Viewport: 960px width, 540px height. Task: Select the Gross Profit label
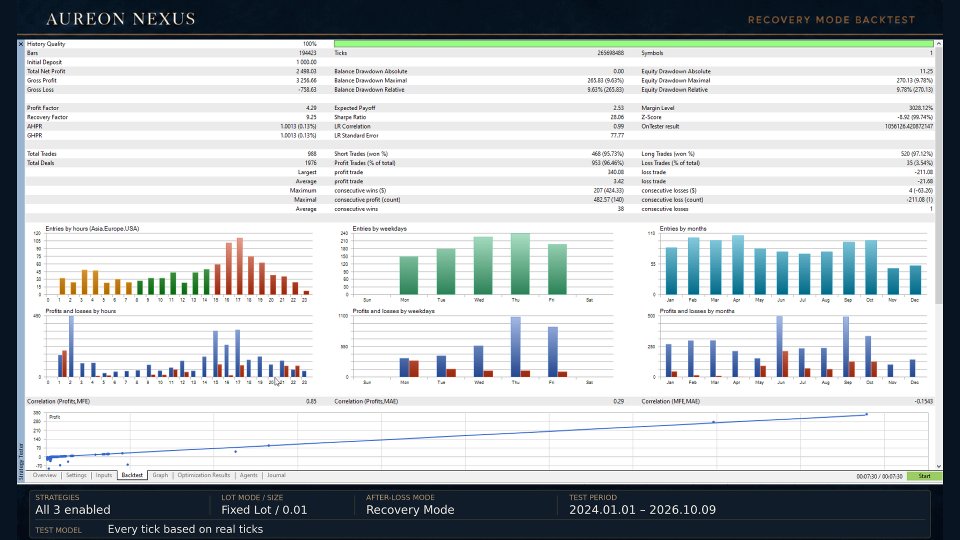pos(42,80)
